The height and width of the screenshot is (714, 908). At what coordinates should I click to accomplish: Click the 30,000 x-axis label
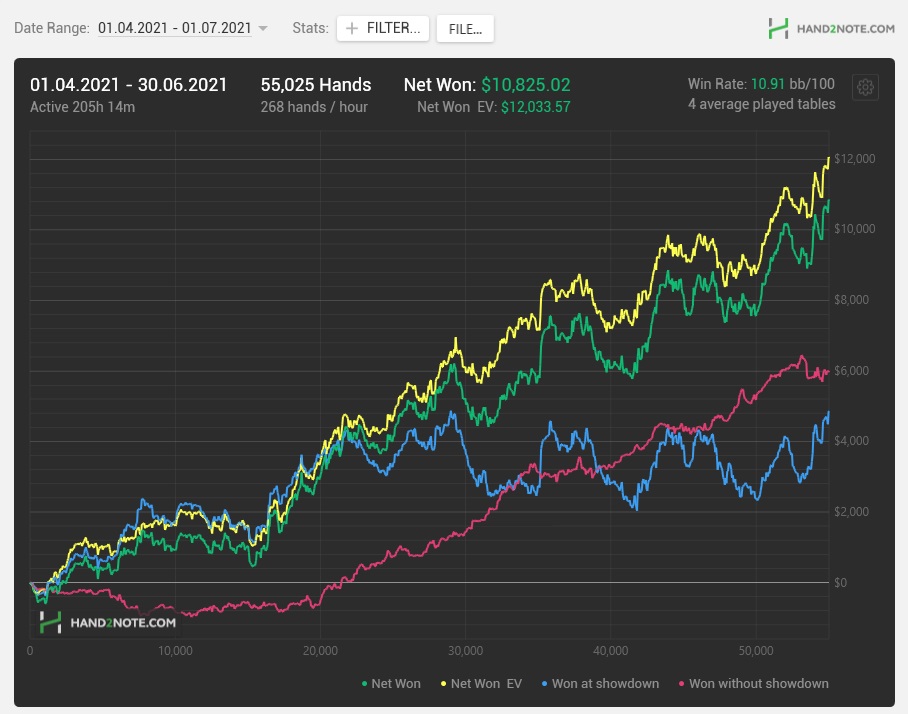tap(465, 651)
